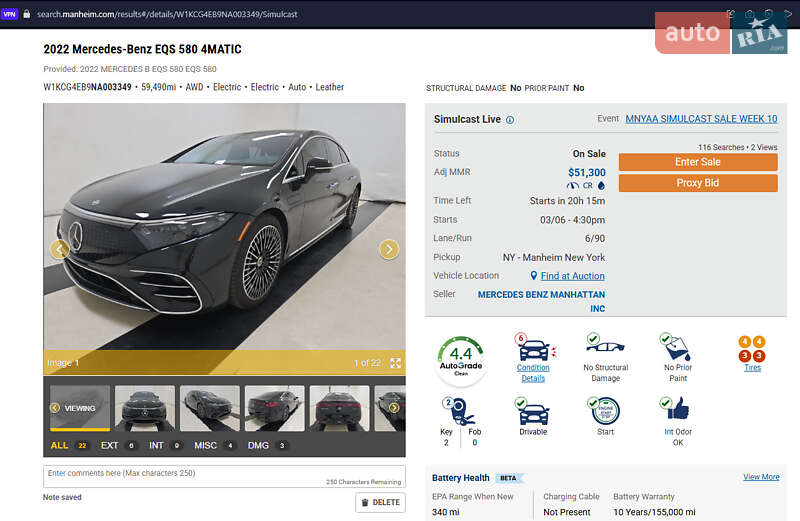Click the '340 mi' EPA range value
Viewport: 800px width, 521px height.
pyautogui.click(x=445, y=512)
